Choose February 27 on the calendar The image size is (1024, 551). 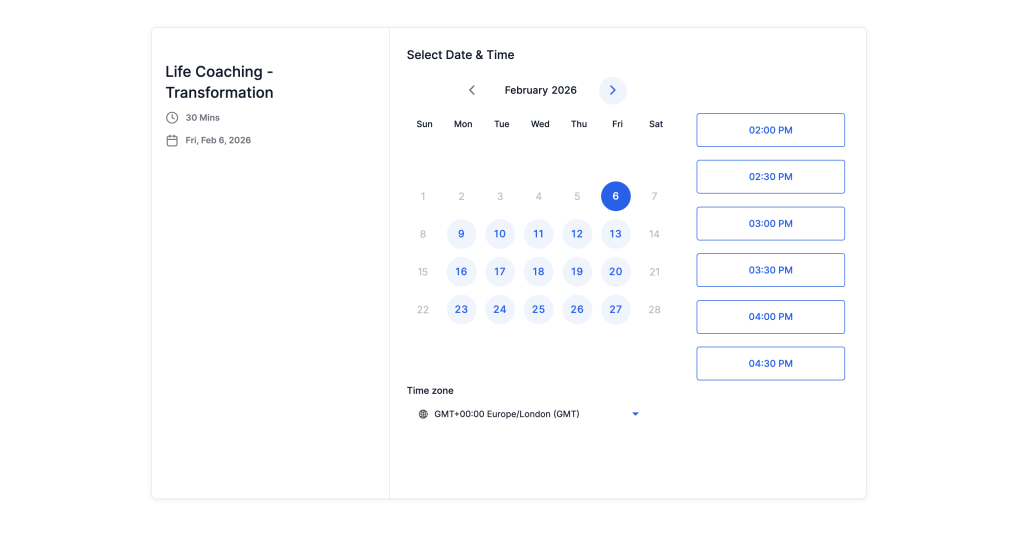[x=616, y=310]
